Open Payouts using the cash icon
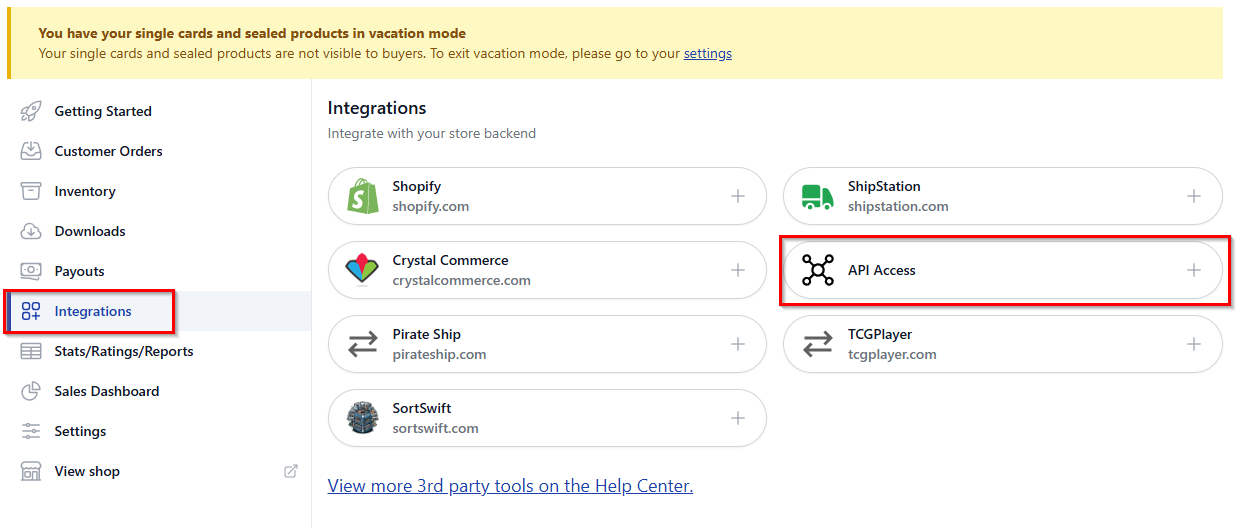Image resolution: width=1244 pixels, height=528 pixels. click(x=31, y=271)
